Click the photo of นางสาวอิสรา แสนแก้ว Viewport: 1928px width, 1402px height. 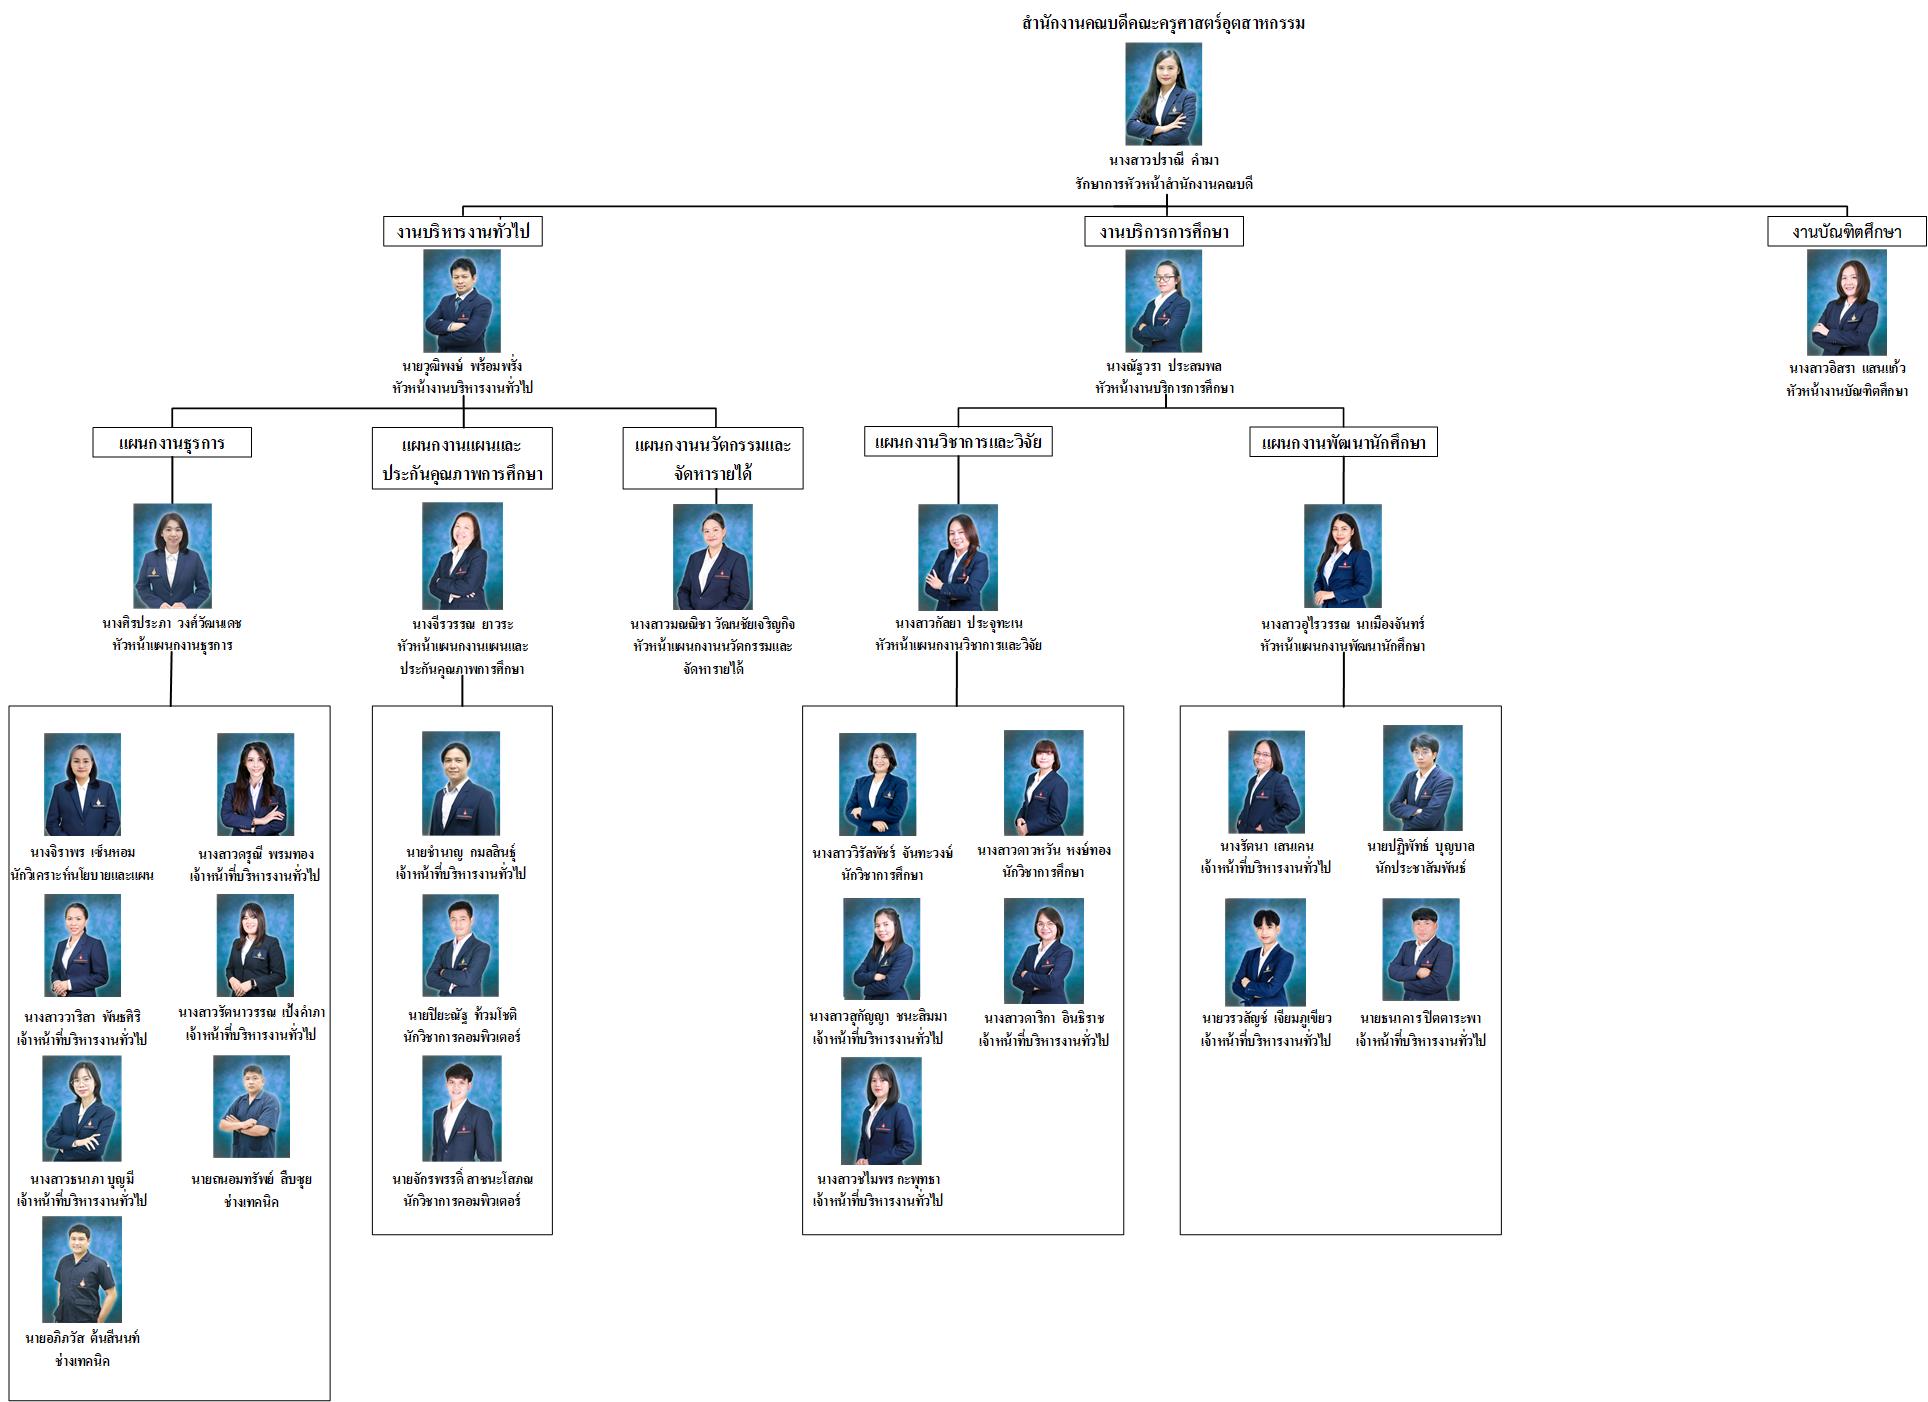(x=1846, y=302)
